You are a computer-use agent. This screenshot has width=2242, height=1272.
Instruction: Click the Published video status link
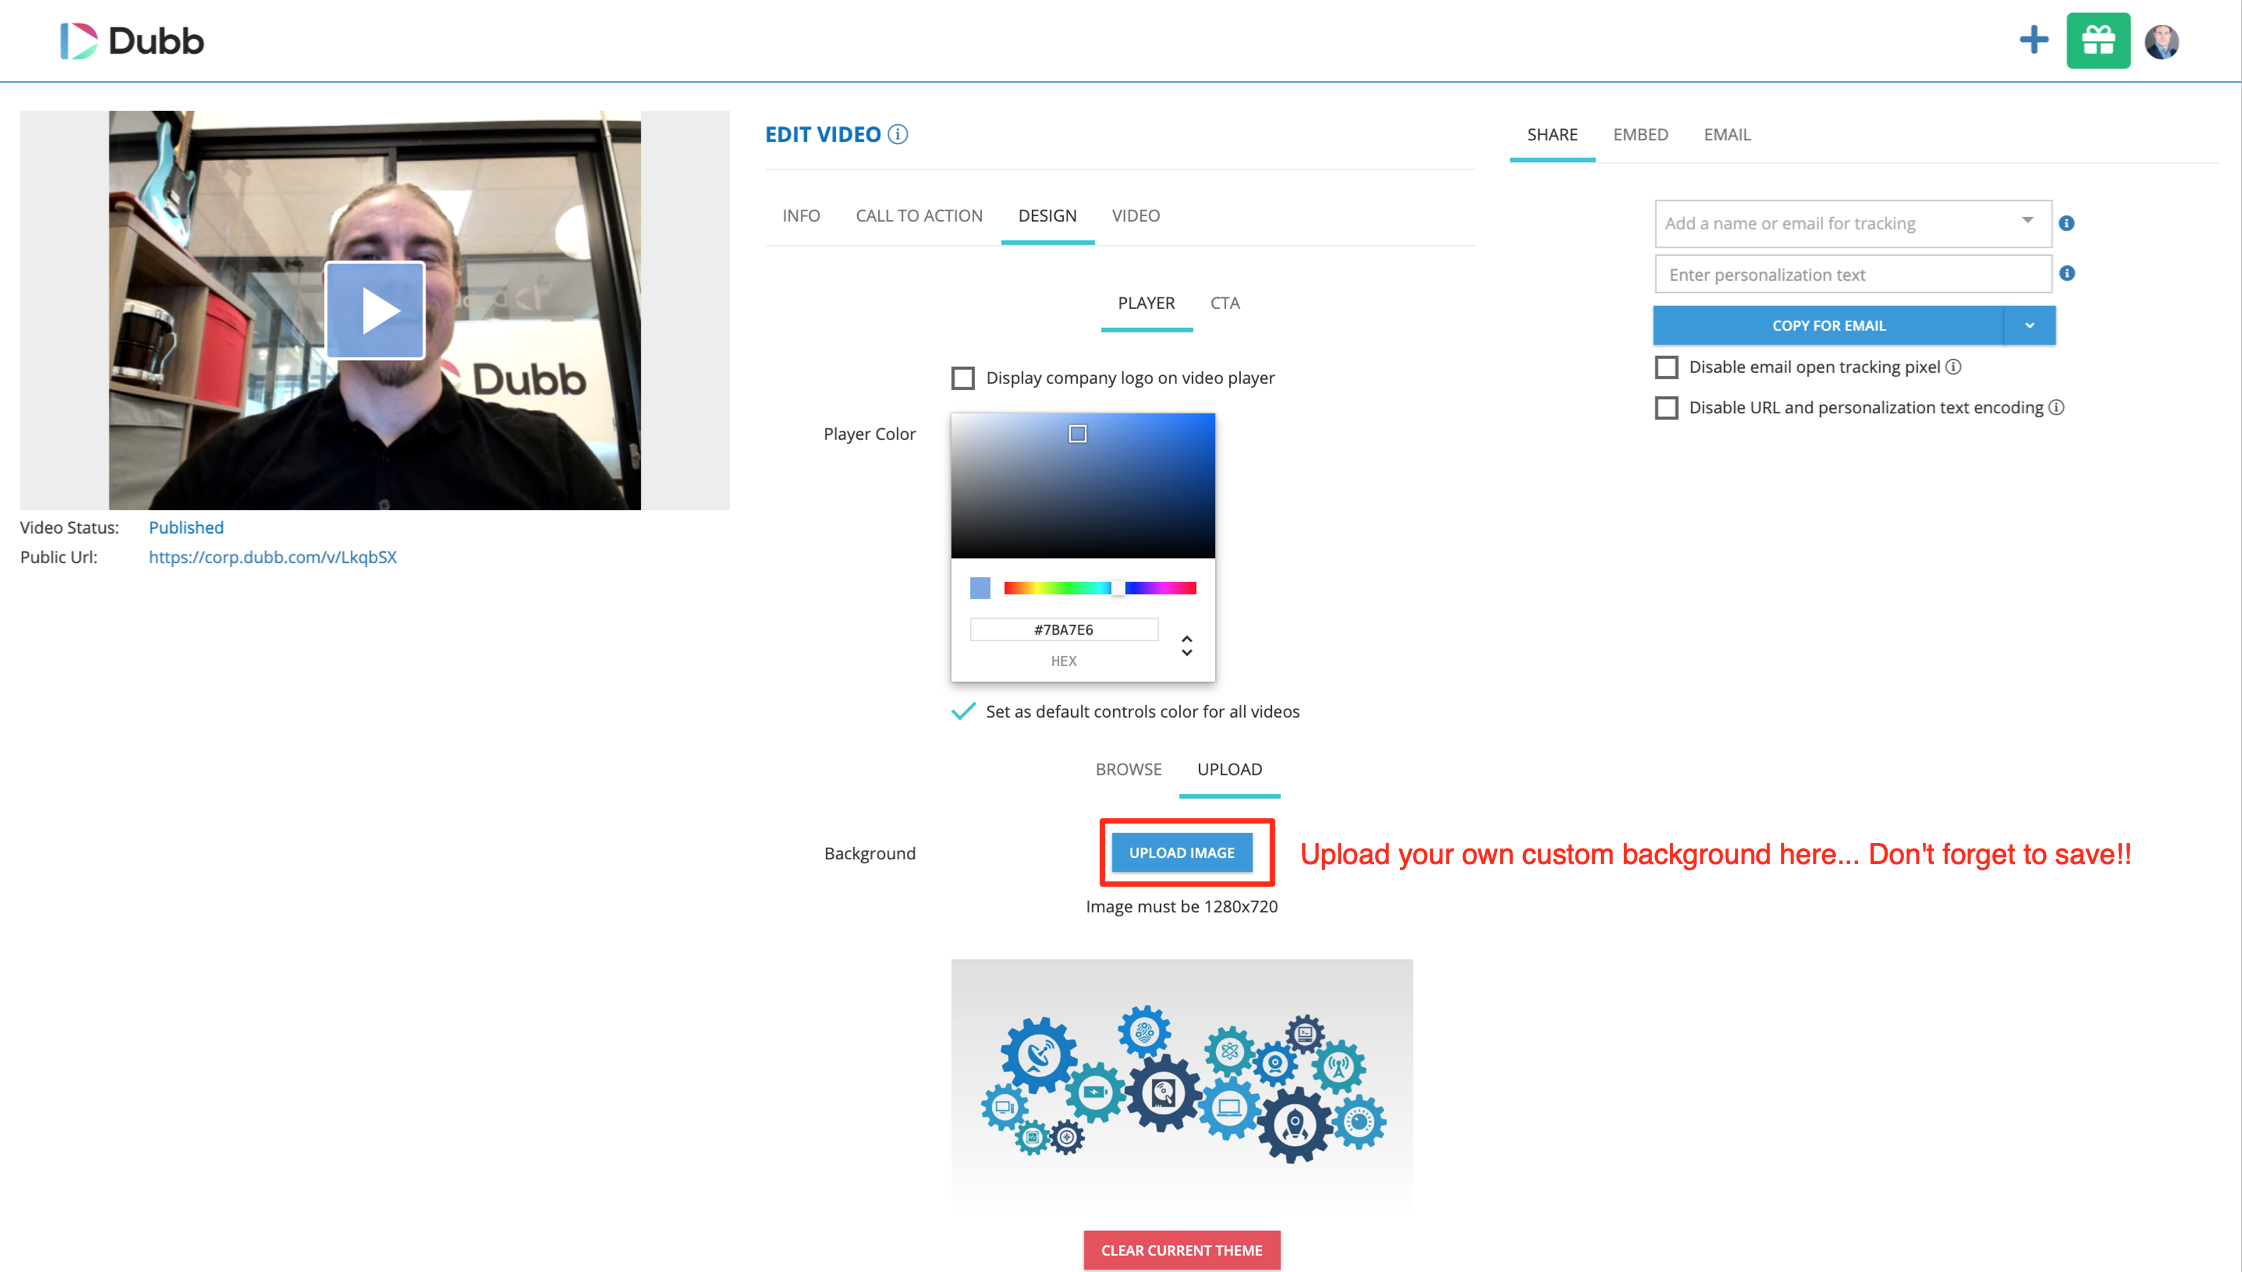pyautogui.click(x=186, y=527)
